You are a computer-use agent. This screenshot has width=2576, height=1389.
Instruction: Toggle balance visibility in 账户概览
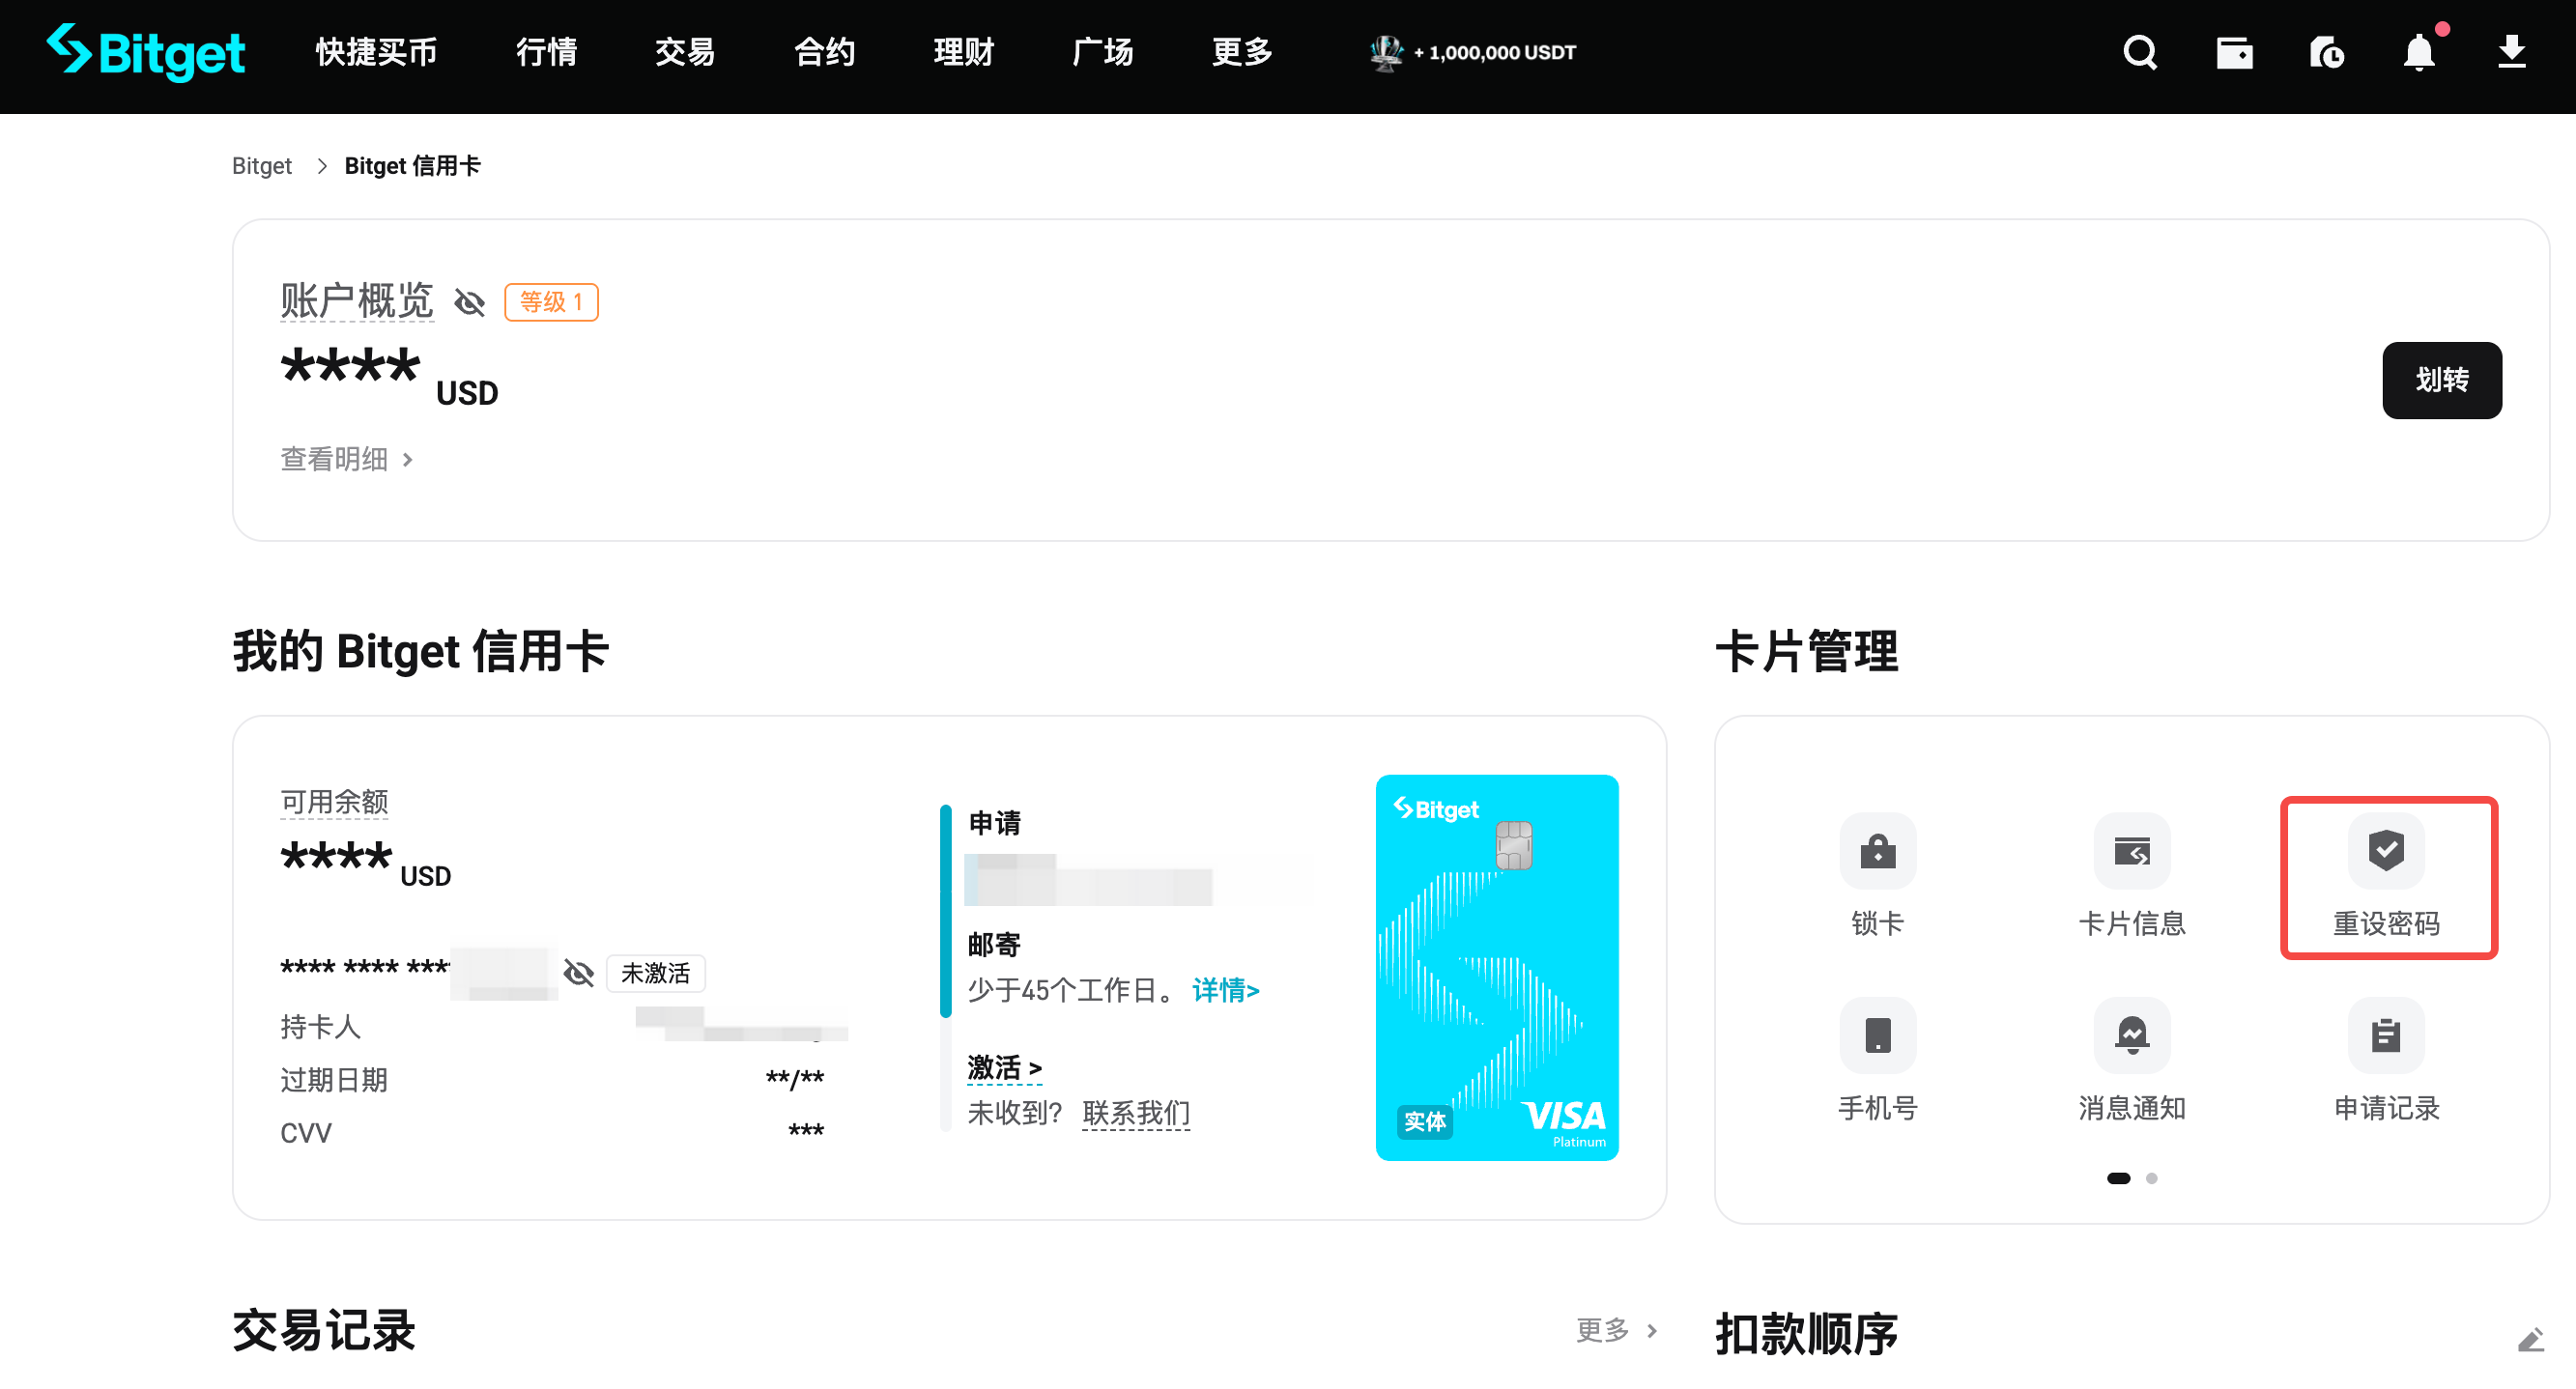click(x=469, y=302)
